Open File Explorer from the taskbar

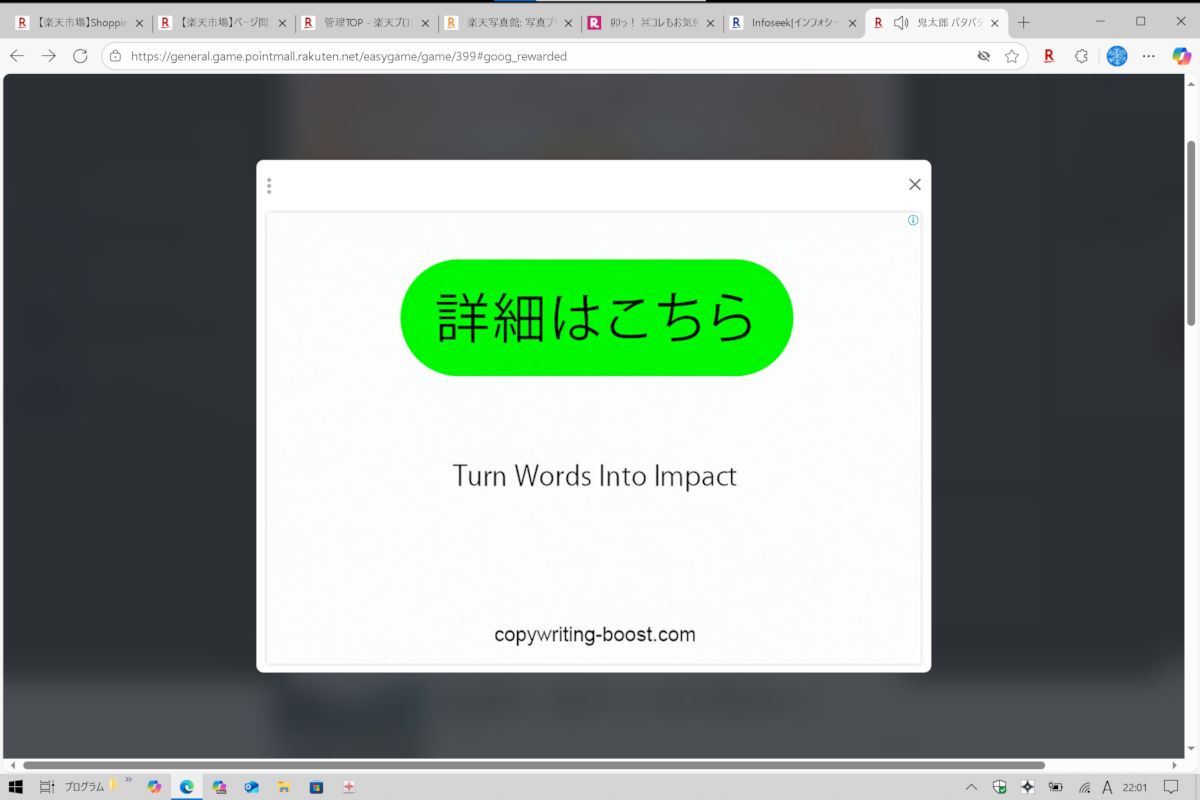coord(283,787)
